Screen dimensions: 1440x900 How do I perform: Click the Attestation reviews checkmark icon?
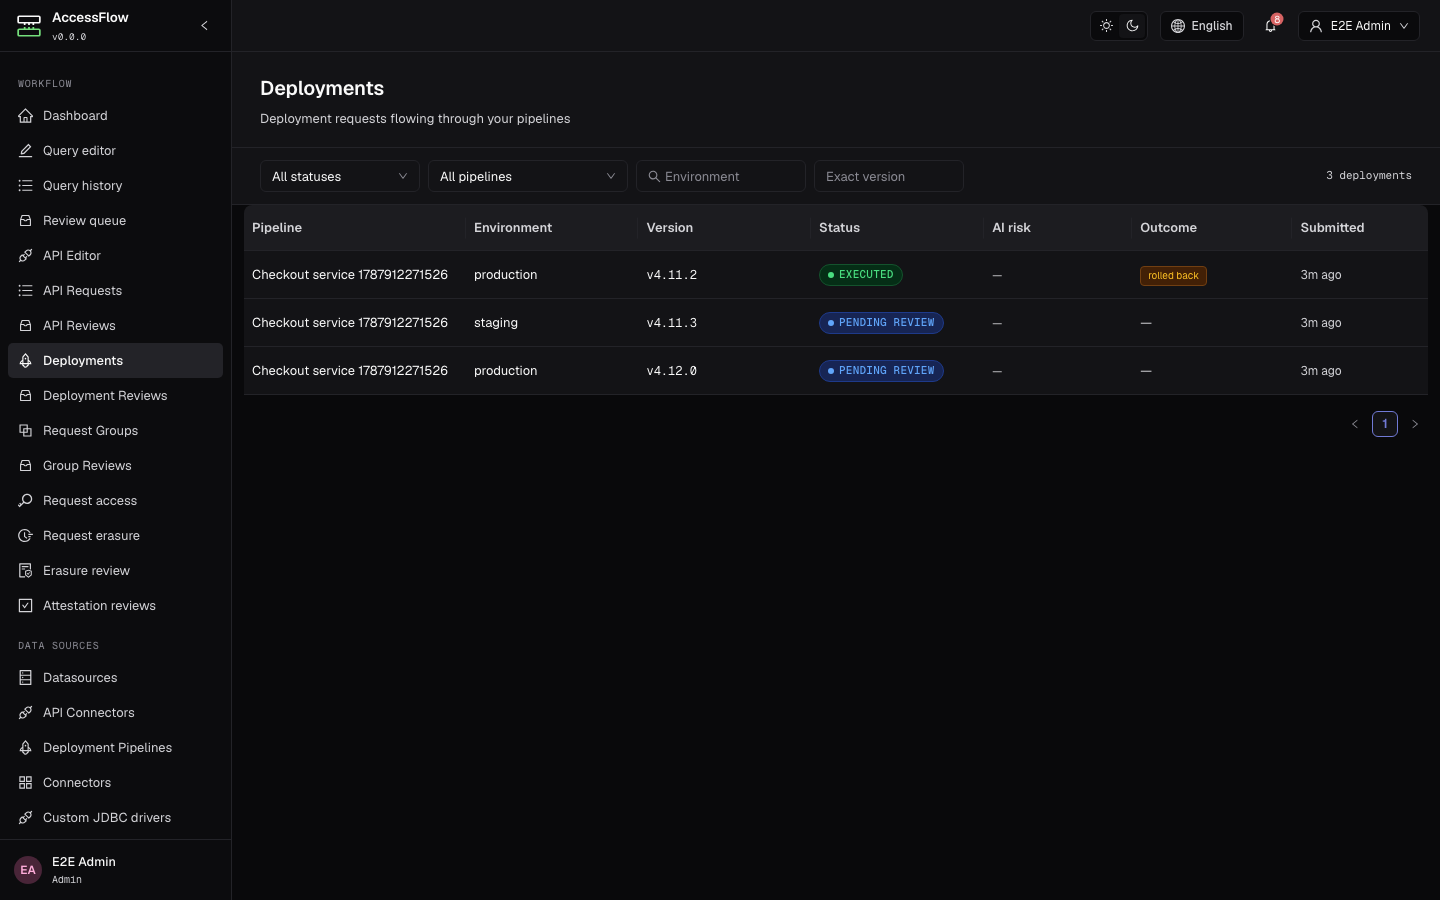click(26, 606)
